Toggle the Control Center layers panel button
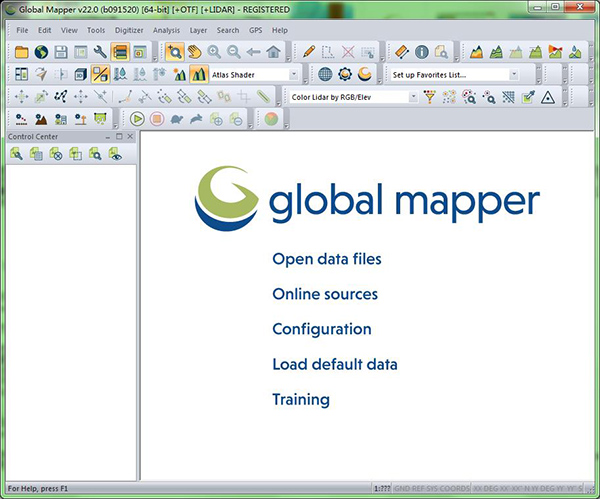600x499 pixels. coord(120,52)
